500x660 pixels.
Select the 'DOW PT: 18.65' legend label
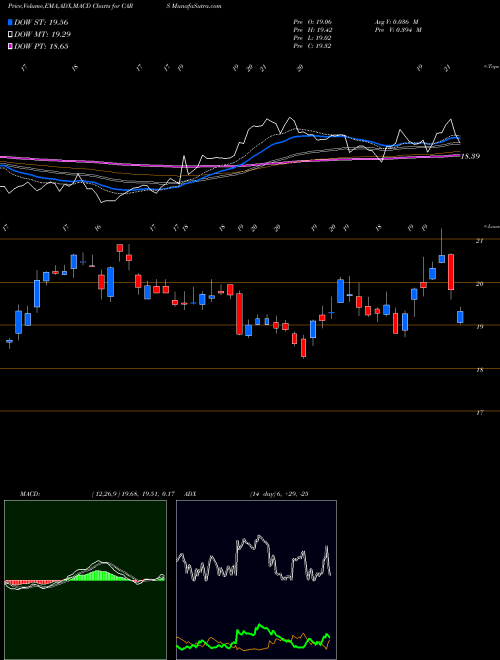pos(41,46)
